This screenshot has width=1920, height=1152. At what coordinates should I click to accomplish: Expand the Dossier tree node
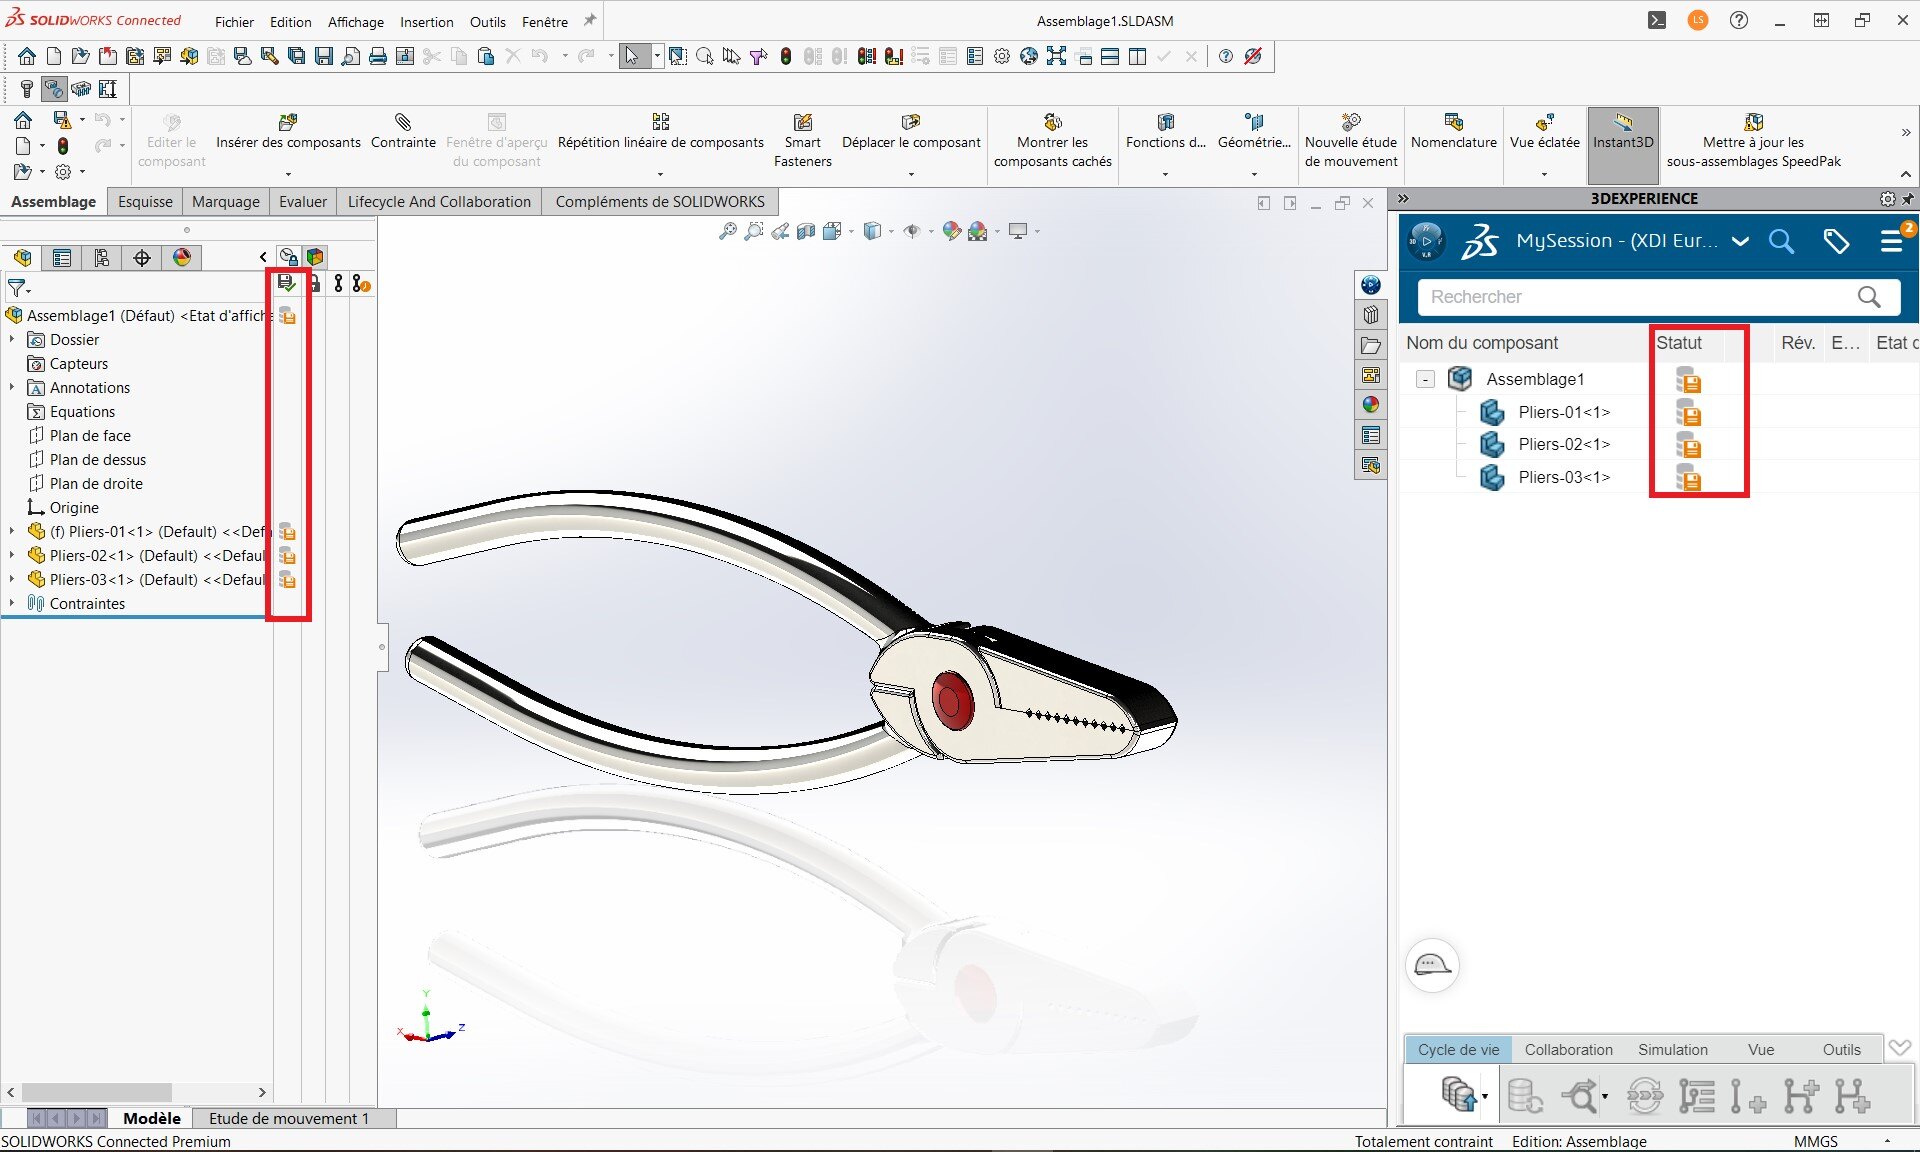coord(12,340)
